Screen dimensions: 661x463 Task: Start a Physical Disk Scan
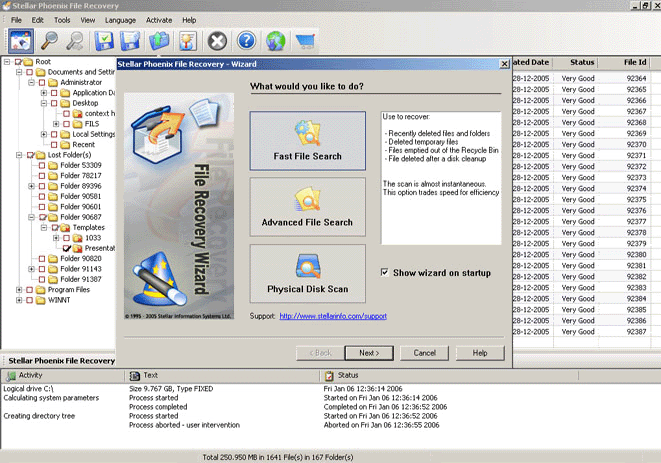click(307, 273)
